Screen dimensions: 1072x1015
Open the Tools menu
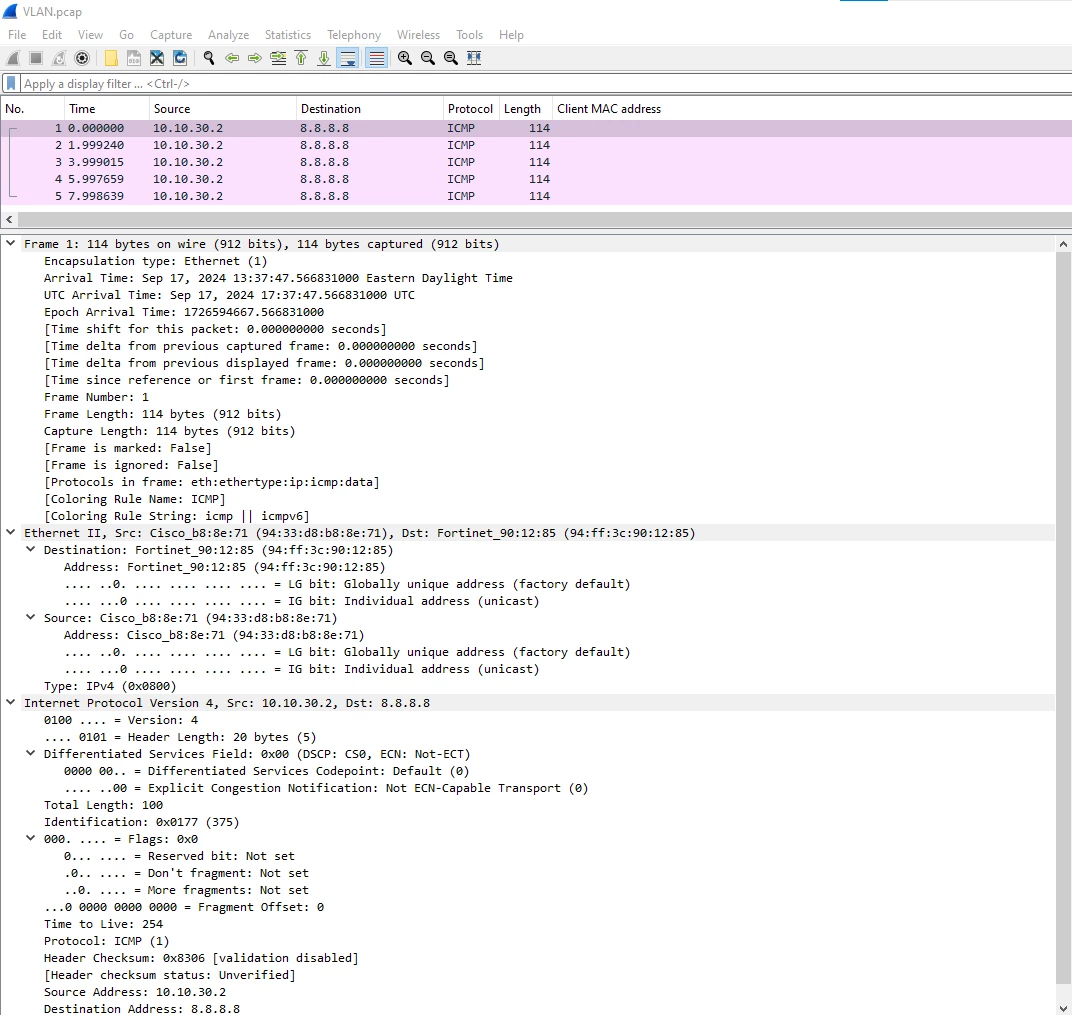pos(470,35)
